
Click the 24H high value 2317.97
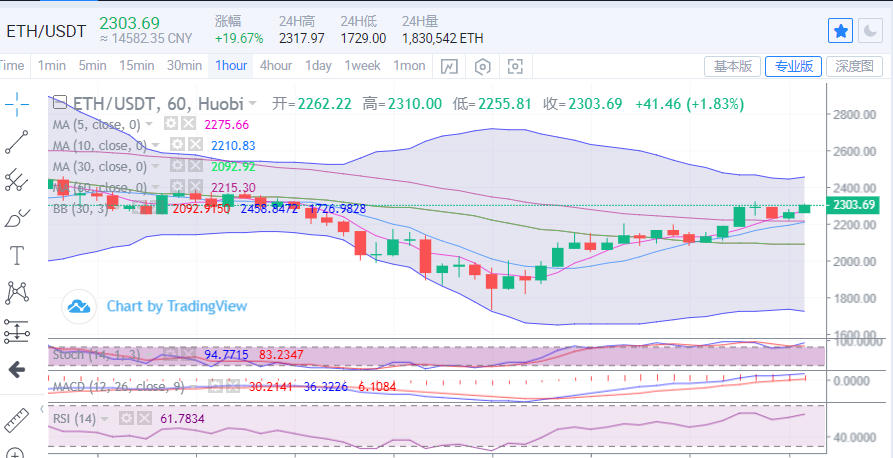[x=302, y=39]
